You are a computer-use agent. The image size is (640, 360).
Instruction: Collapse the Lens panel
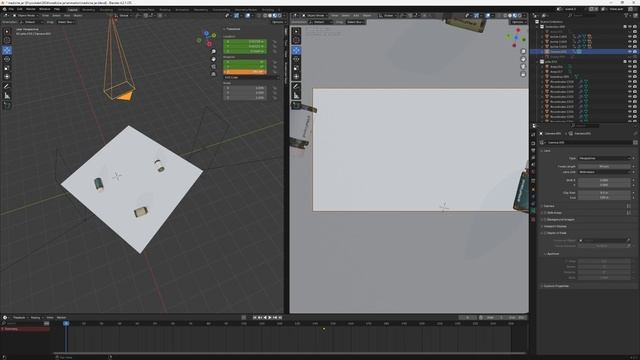tap(547, 151)
